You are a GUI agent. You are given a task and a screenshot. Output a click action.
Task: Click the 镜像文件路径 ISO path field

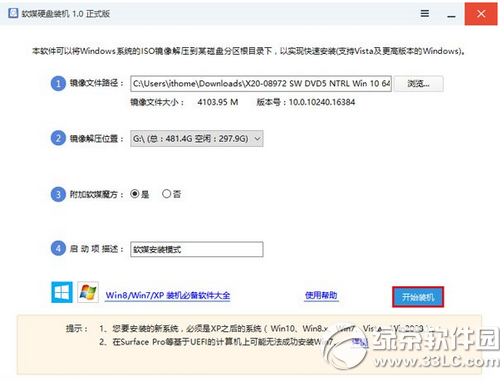(x=261, y=83)
